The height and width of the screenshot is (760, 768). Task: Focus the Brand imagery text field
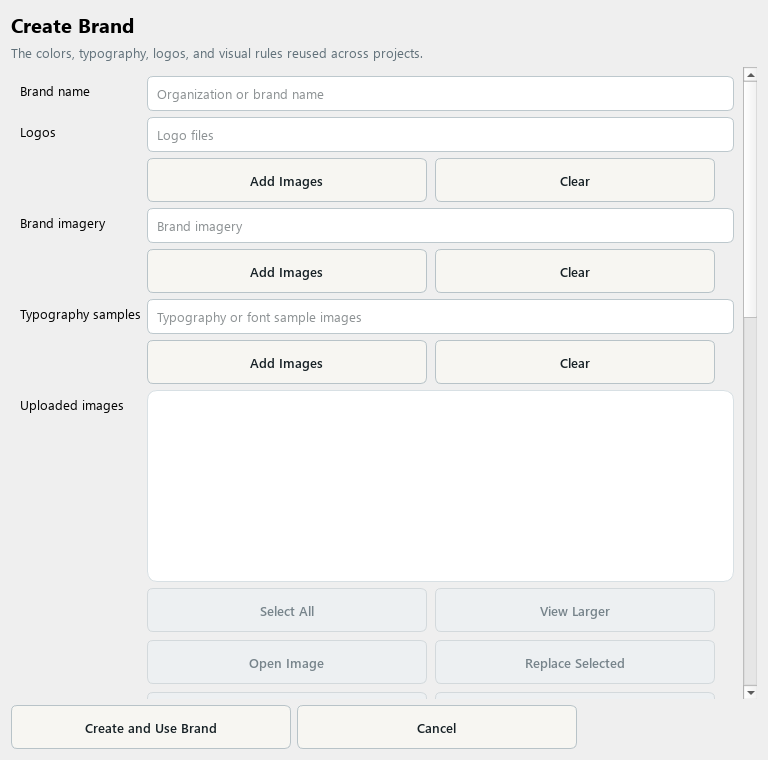tap(440, 226)
